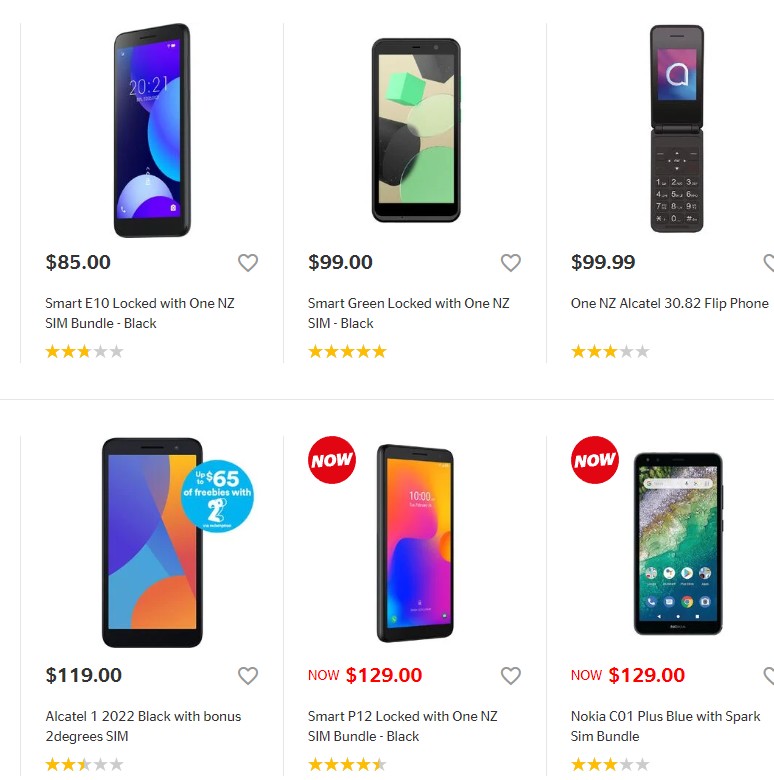View Smart E10 phone image
Screen dimensions: 774x780
tap(152, 130)
